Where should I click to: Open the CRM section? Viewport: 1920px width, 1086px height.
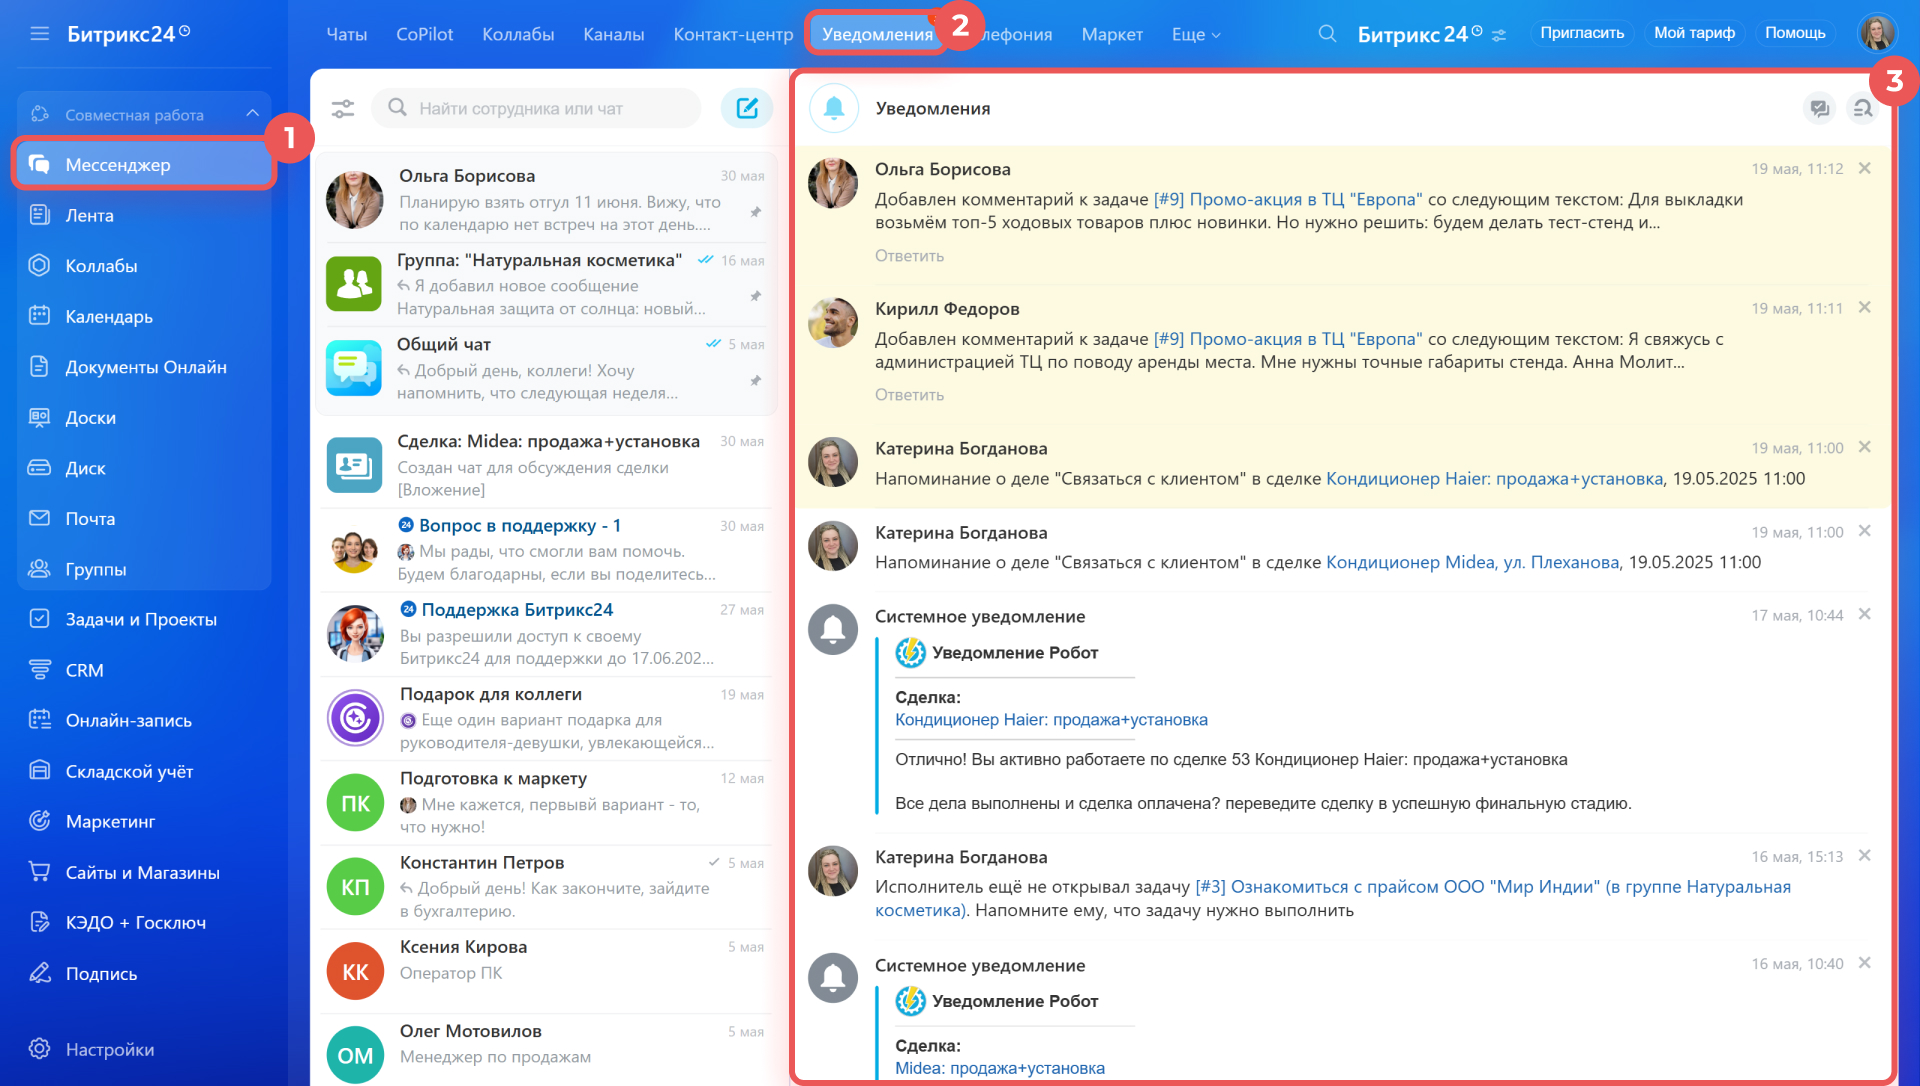144,670
